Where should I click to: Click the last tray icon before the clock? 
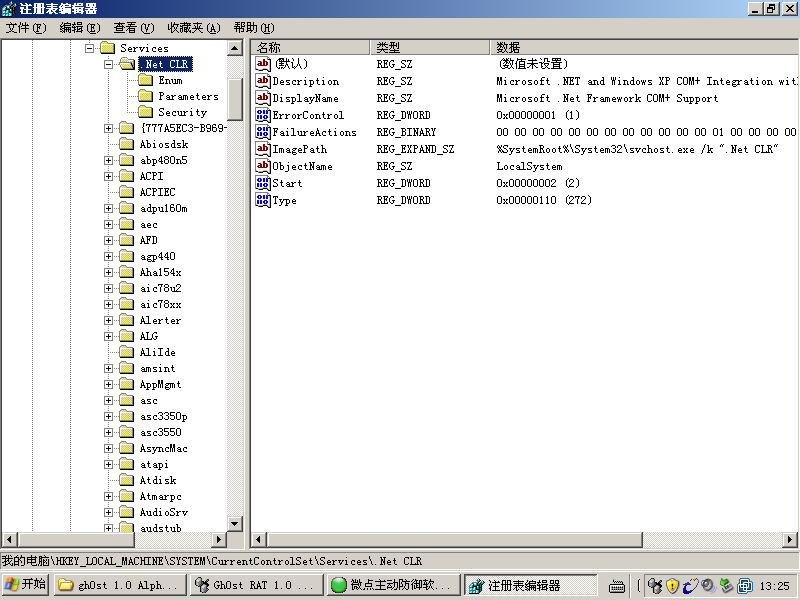(745, 586)
